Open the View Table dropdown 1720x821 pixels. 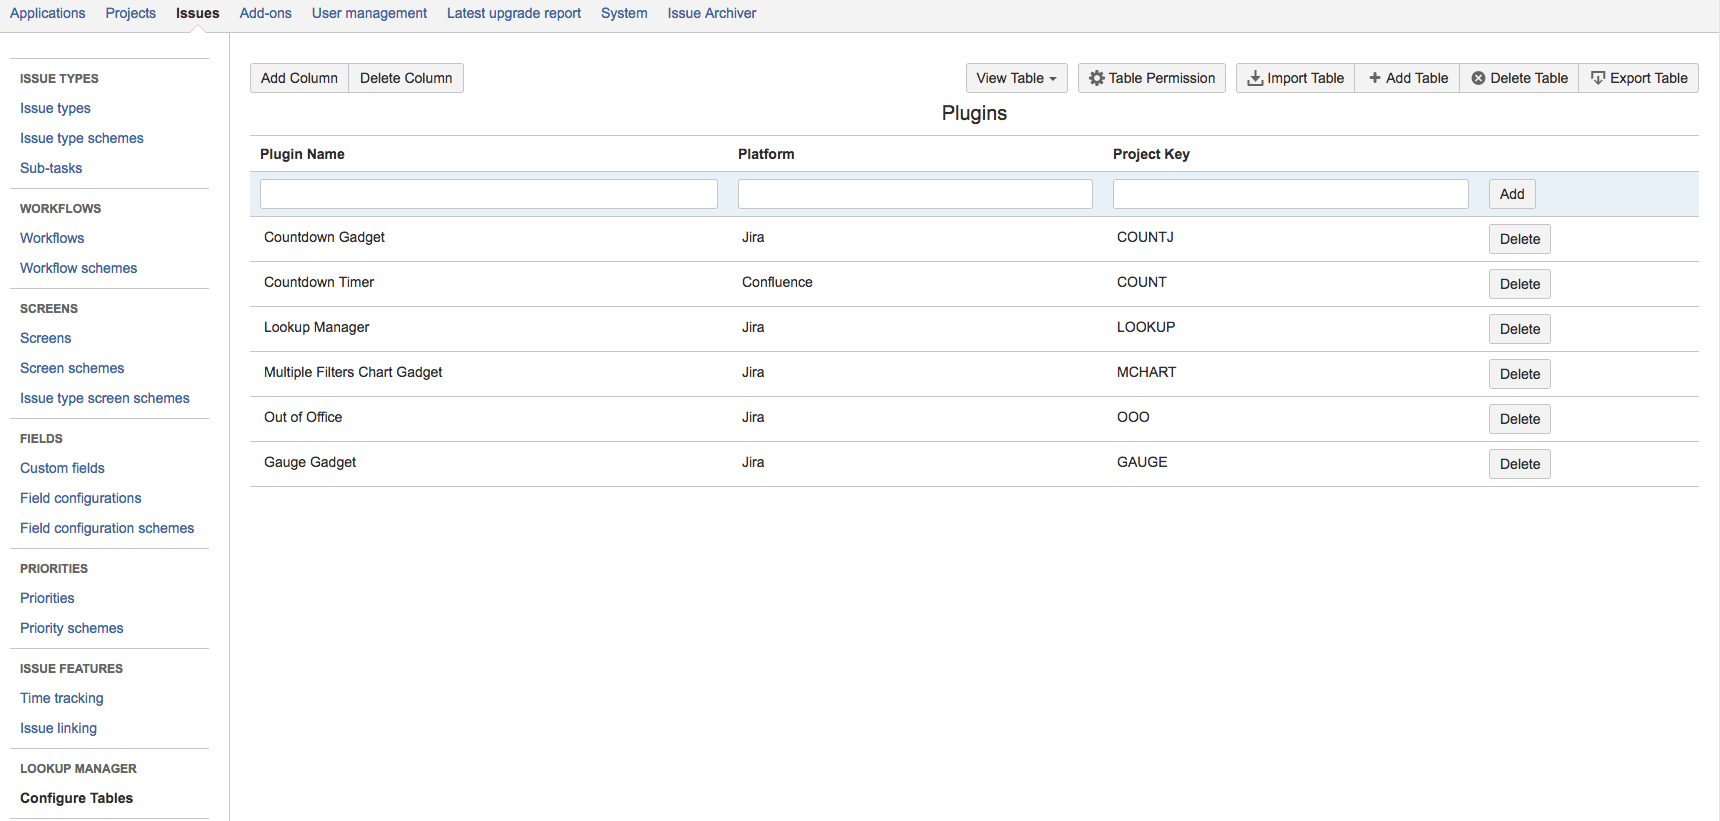coord(1016,78)
